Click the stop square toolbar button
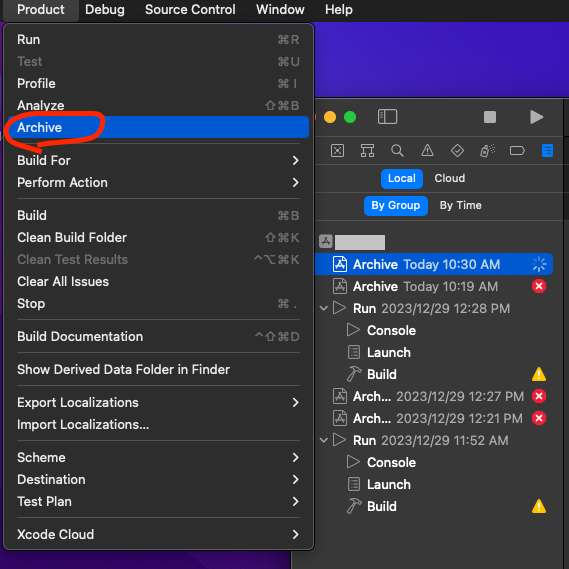The width and height of the screenshot is (569, 569). [490, 117]
